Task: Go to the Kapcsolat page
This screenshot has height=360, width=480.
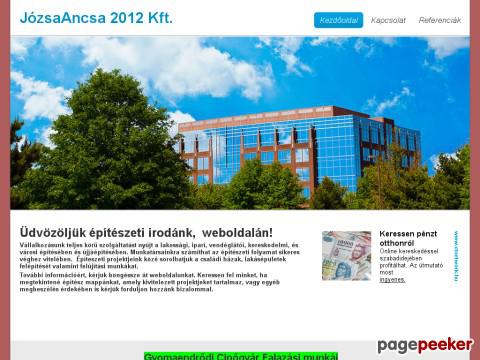Action: pos(388,20)
